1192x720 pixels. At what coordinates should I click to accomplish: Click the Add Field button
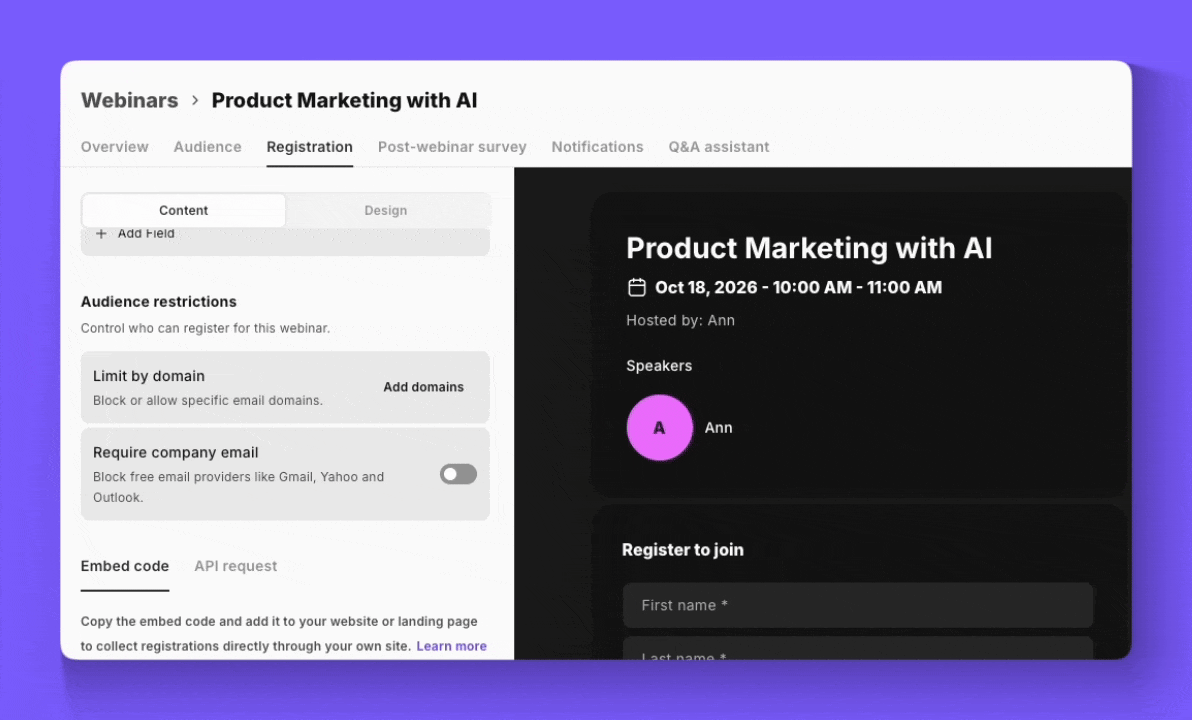click(x=135, y=233)
